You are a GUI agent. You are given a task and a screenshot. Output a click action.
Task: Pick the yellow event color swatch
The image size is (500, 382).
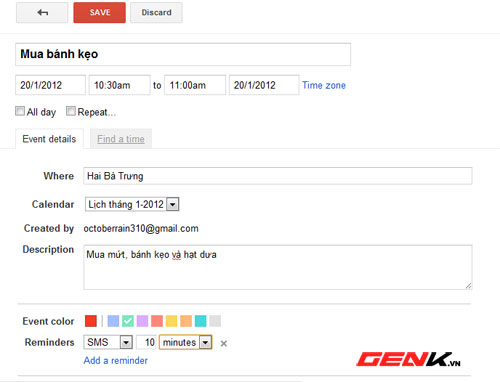[x=172, y=321]
